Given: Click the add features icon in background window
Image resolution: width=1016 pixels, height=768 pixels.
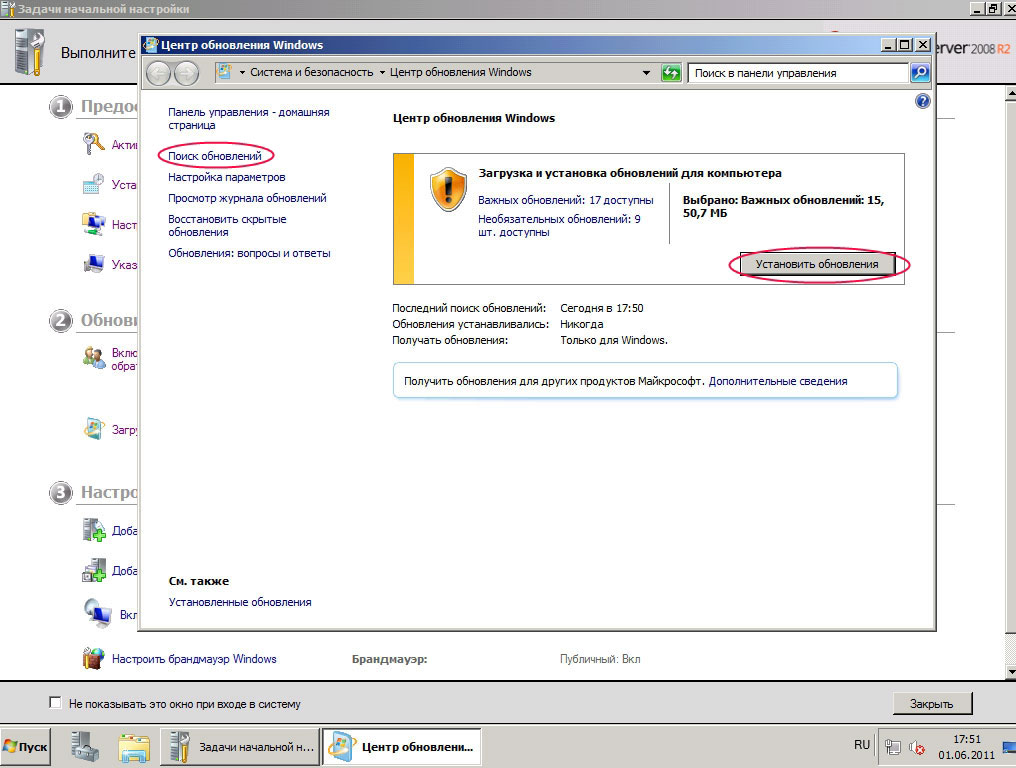Looking at the screenshot, I should [93, 570].
